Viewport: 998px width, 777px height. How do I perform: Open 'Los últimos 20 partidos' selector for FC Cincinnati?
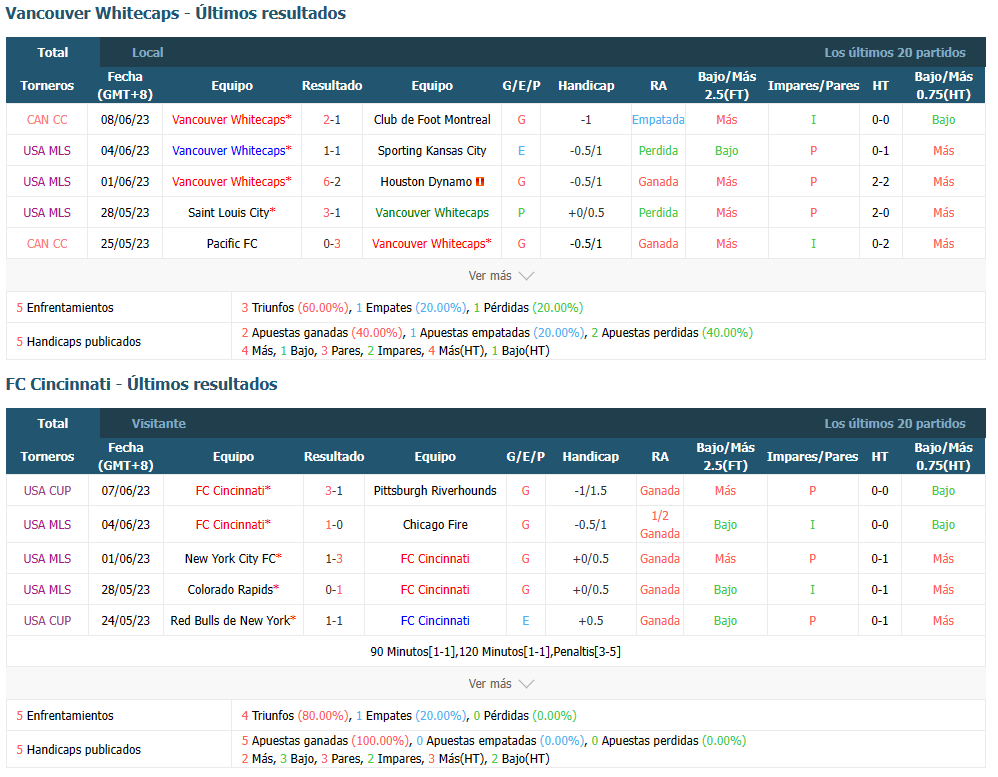pos(895,423)
